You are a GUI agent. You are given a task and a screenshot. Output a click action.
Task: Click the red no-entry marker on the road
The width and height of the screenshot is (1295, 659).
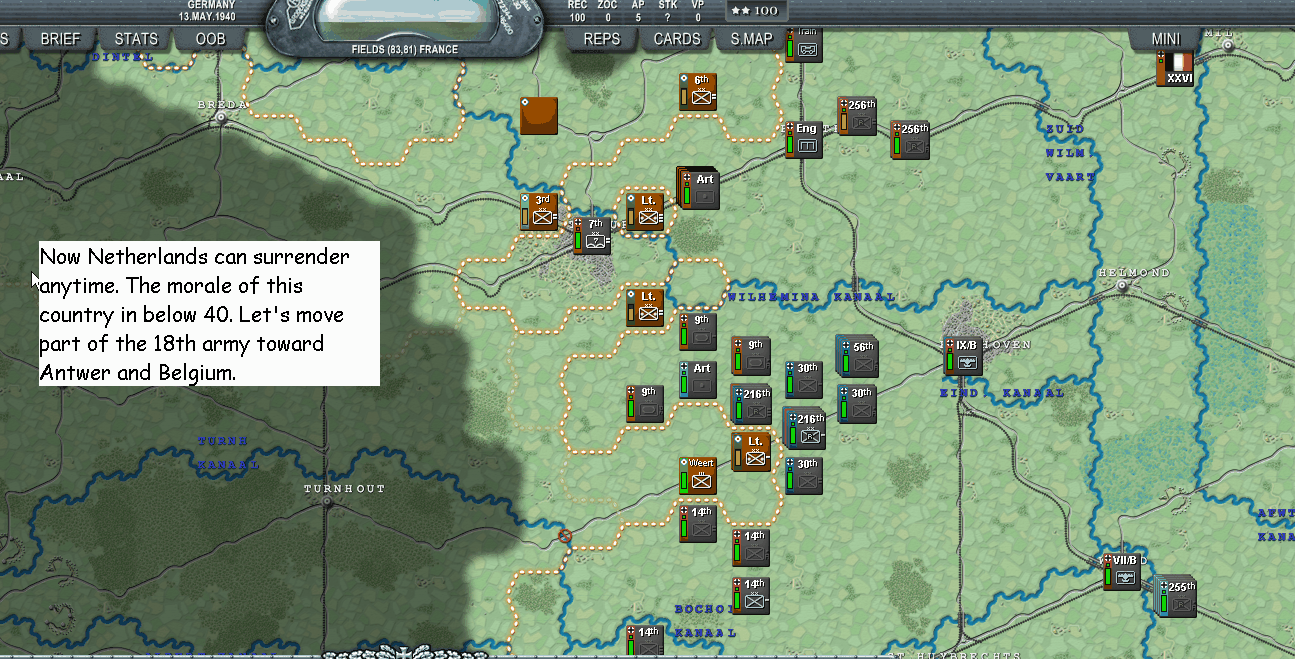pos(564,537)
